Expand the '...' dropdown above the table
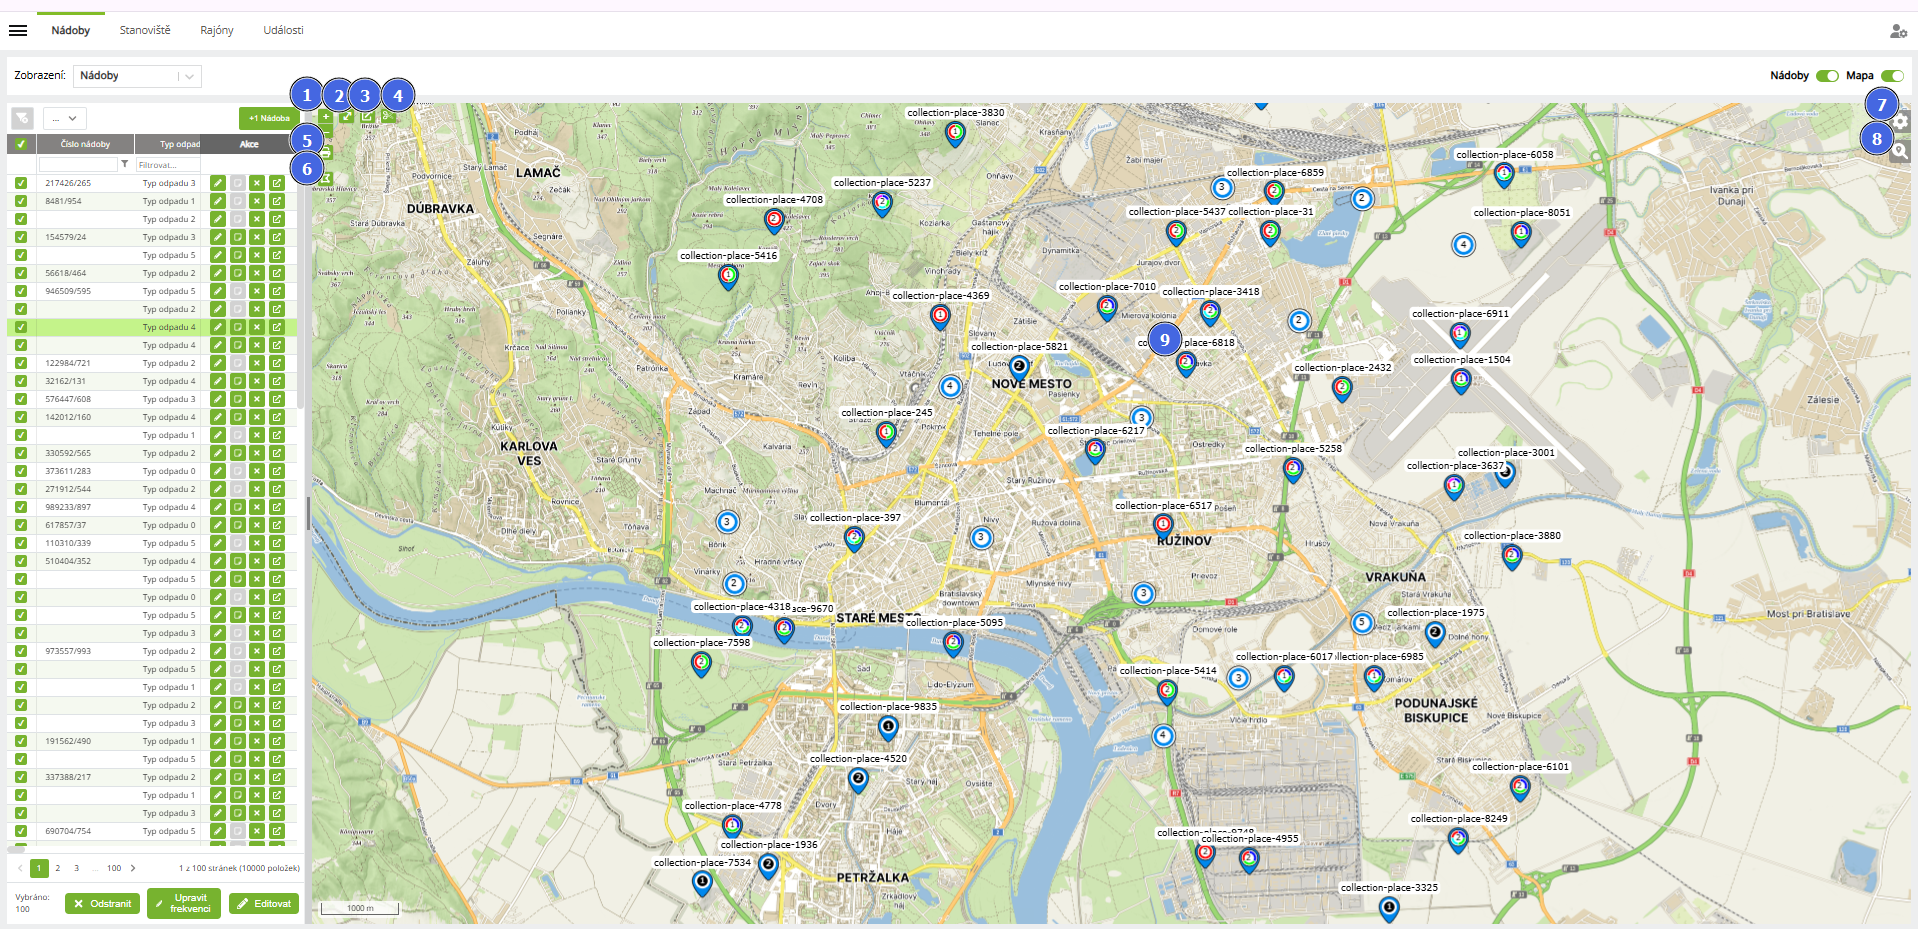This screenshot has width=1918, height=929. point(65,118)
